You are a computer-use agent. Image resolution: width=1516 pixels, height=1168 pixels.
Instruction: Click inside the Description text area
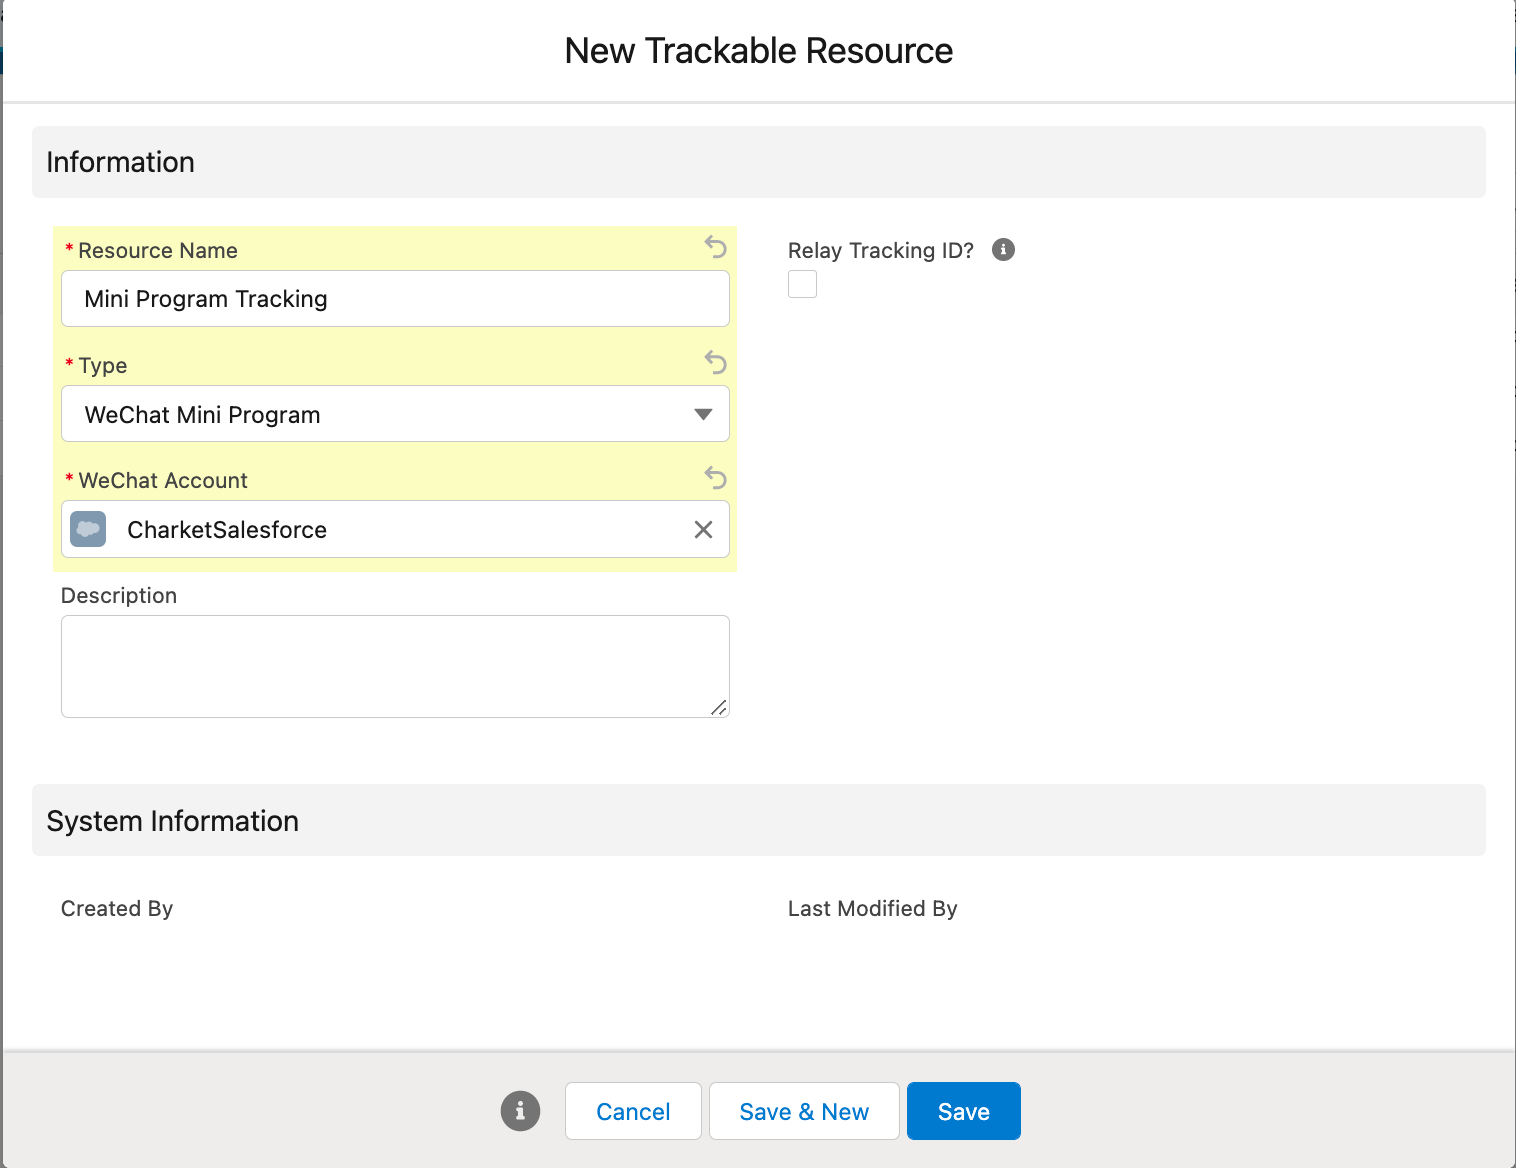tap(395, 665)
